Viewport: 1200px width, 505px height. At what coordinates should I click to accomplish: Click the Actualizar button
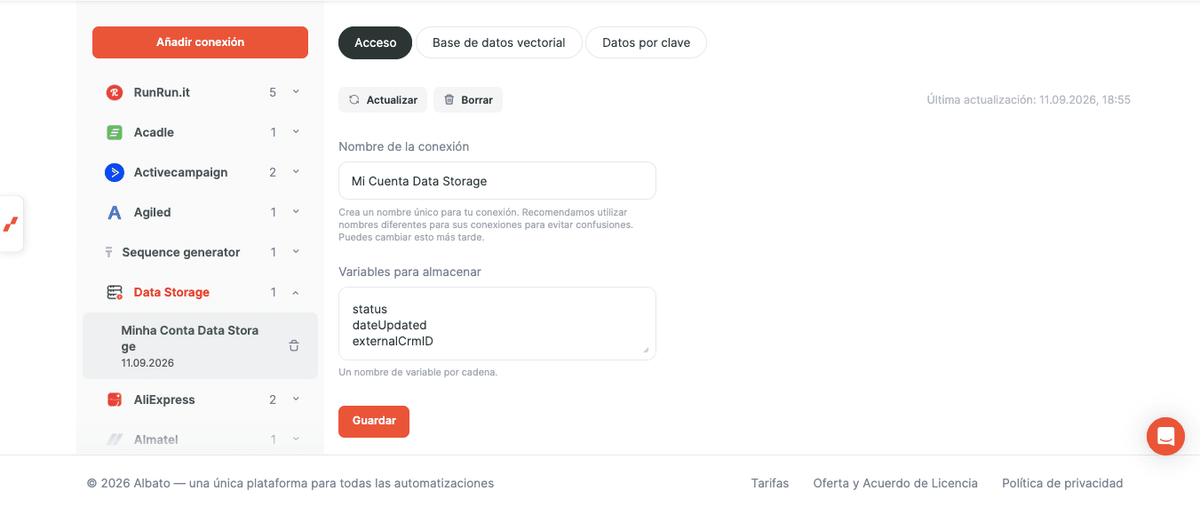[383, 100]
